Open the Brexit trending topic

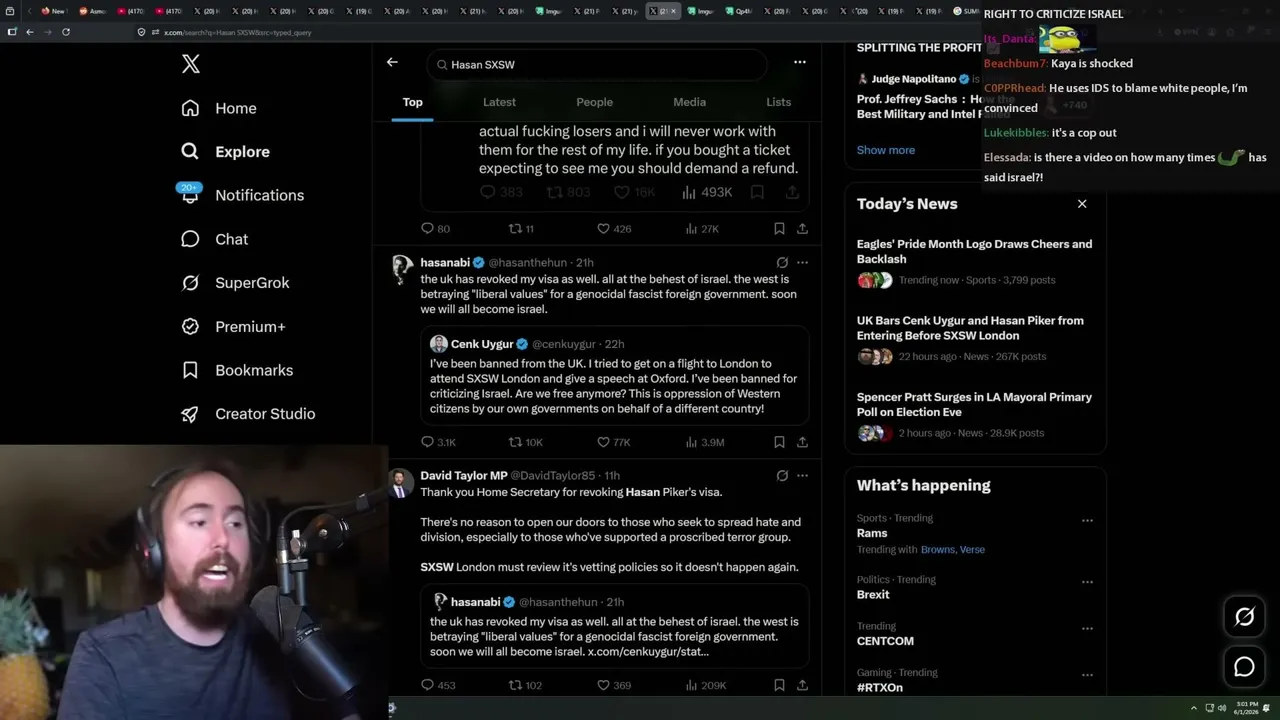click(873, 595)
